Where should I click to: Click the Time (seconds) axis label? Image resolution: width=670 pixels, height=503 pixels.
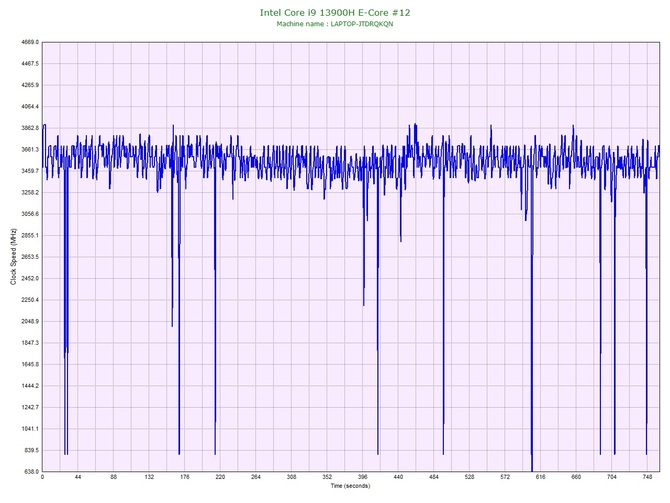tap(350, 486)
